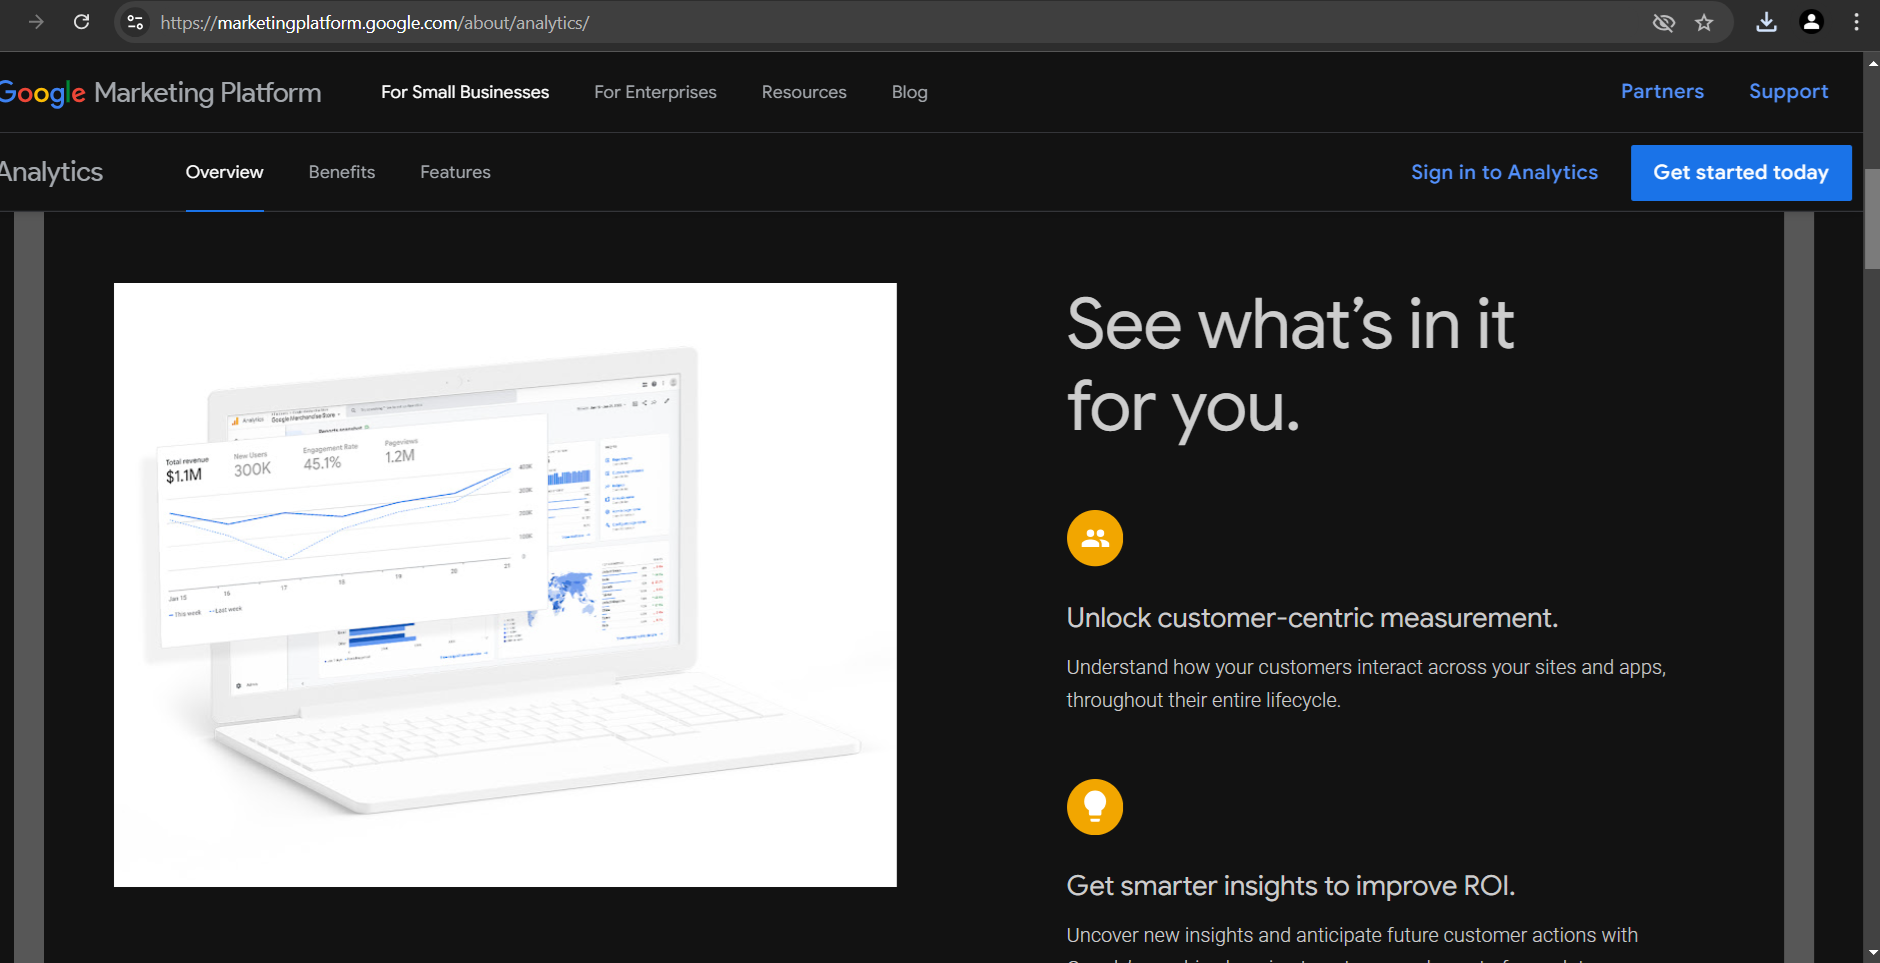The image size is (1880, 963).
Task: Click the Analytics laptop dashboard image
Action: click(x=505, y=585)
